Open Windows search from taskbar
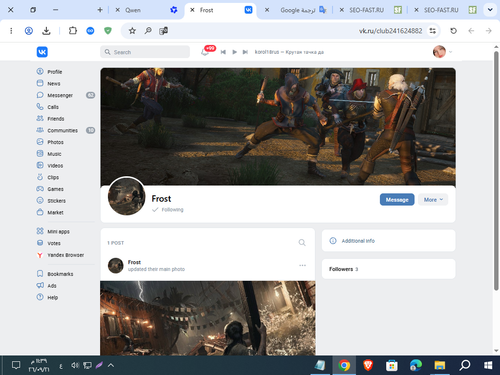Screen dimensions: 500x375 coord(464,365)
